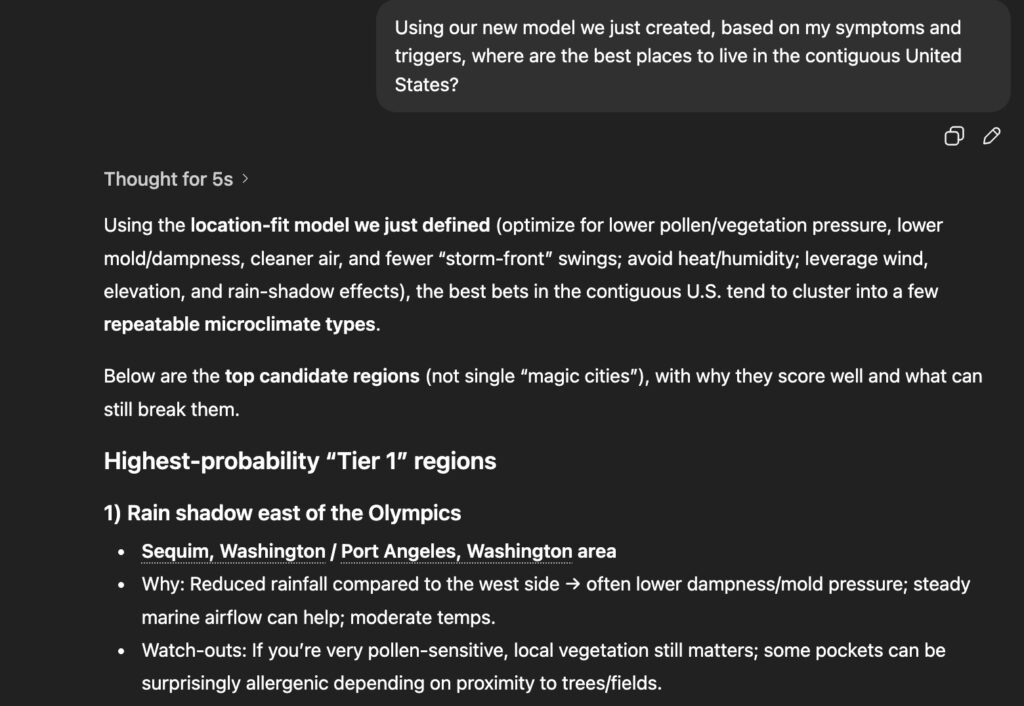Viewport: 1024px width, 706px height.
Task: Open the Port Angeles, Washington link
Action: tap(456, 551)
